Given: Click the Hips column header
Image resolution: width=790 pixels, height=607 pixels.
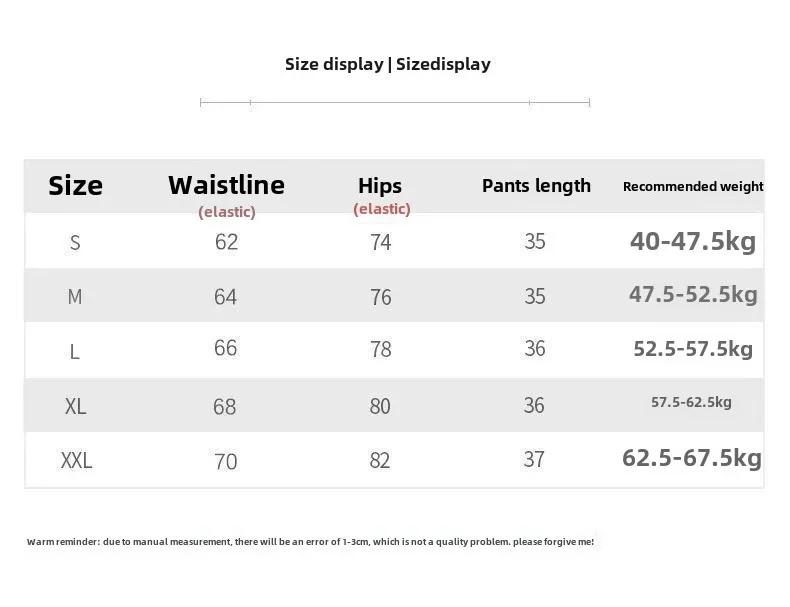Looking at the screenshot, I should pos(380,186).
